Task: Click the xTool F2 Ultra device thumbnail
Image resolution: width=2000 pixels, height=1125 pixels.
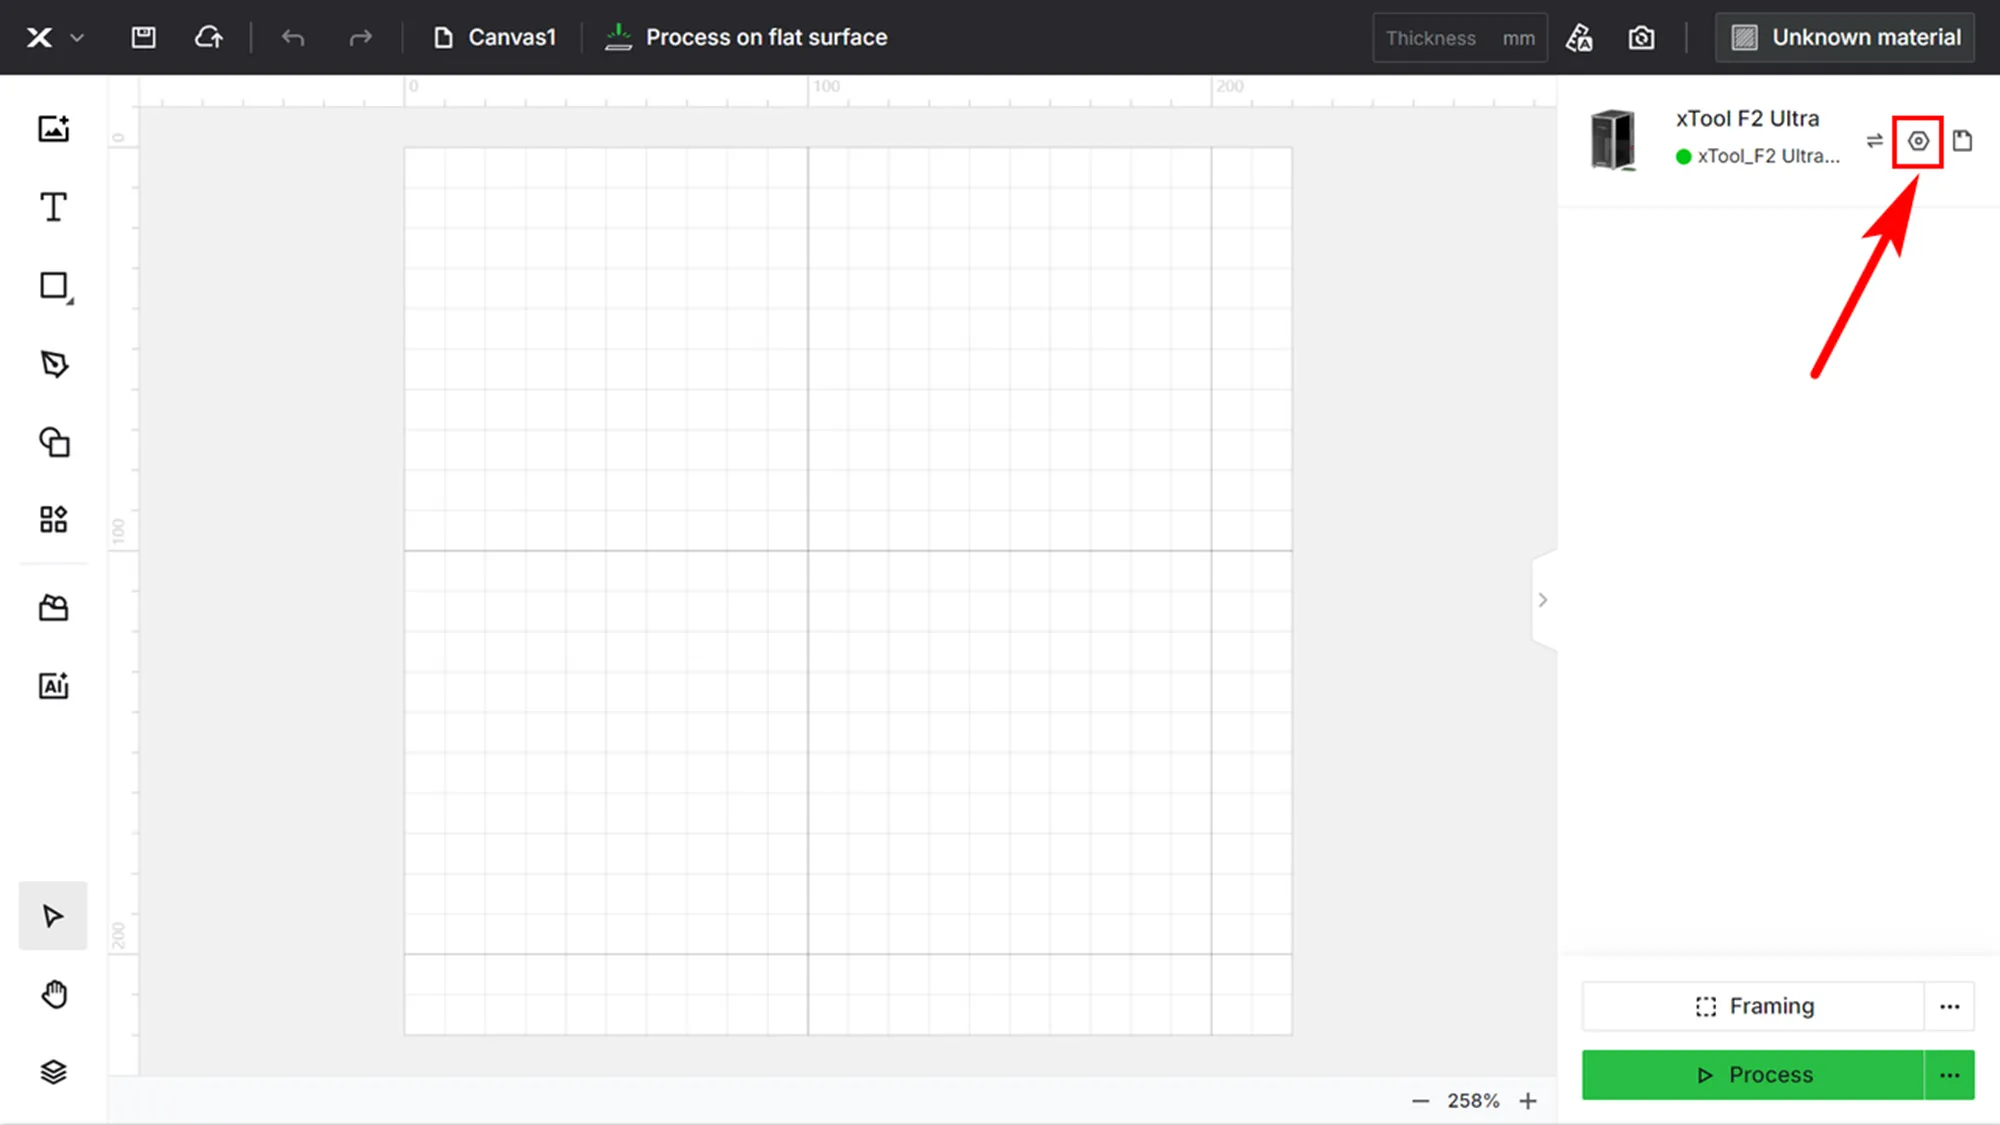Action: click(1612, 140)
